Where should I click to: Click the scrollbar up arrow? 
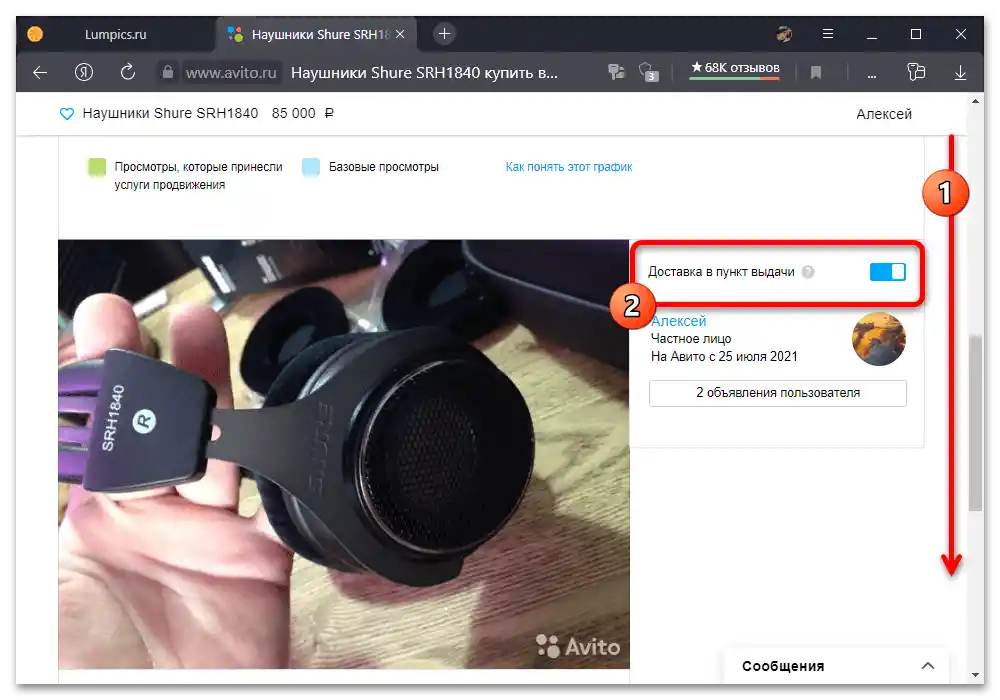pos(975,101)
